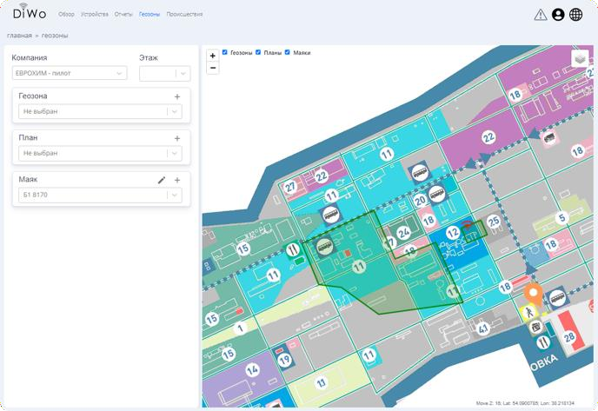Open the Этаж dropdown
The image size is (598, 411).
coord(165,74)
